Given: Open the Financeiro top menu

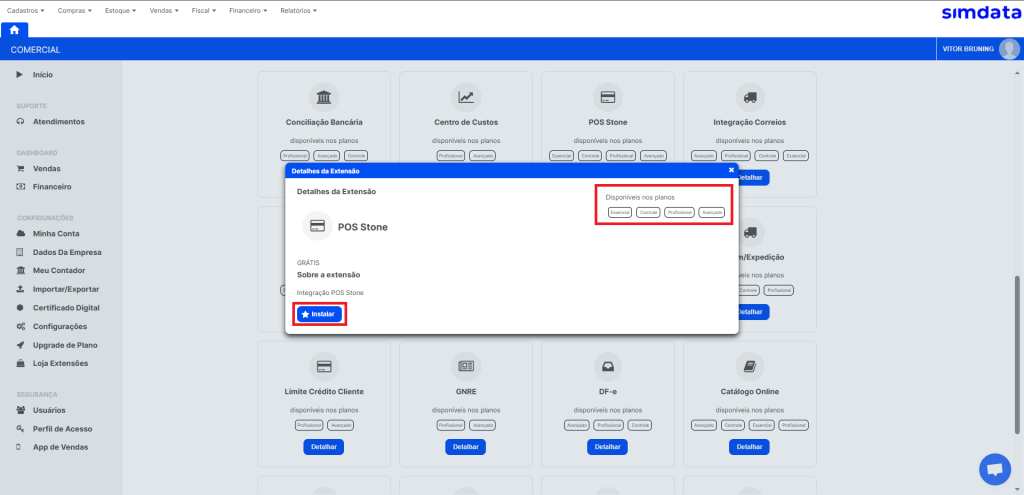Looking at the screenshot, I should pos(248,11).
